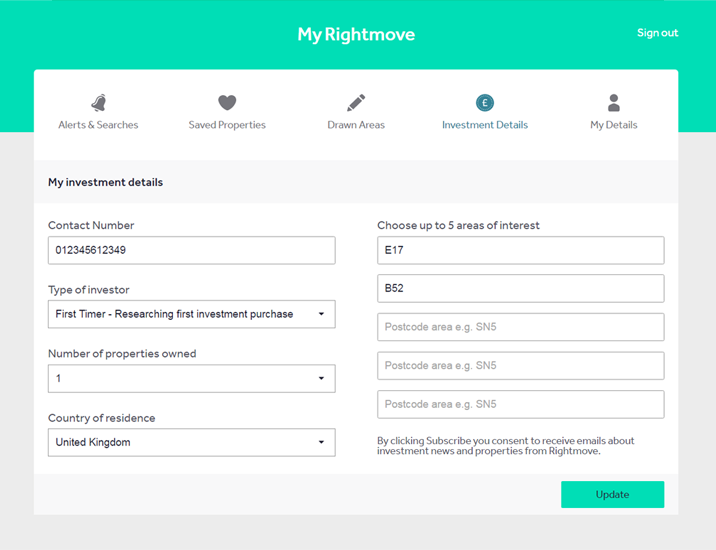Select the Drawn Areas tab label
The image size is (716, 550).
coord(356,125)
